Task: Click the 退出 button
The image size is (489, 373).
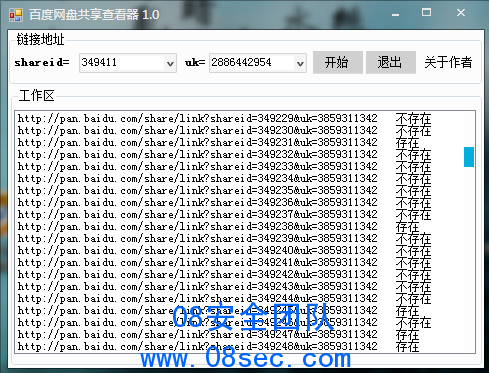Action: [x=391, y=62]
